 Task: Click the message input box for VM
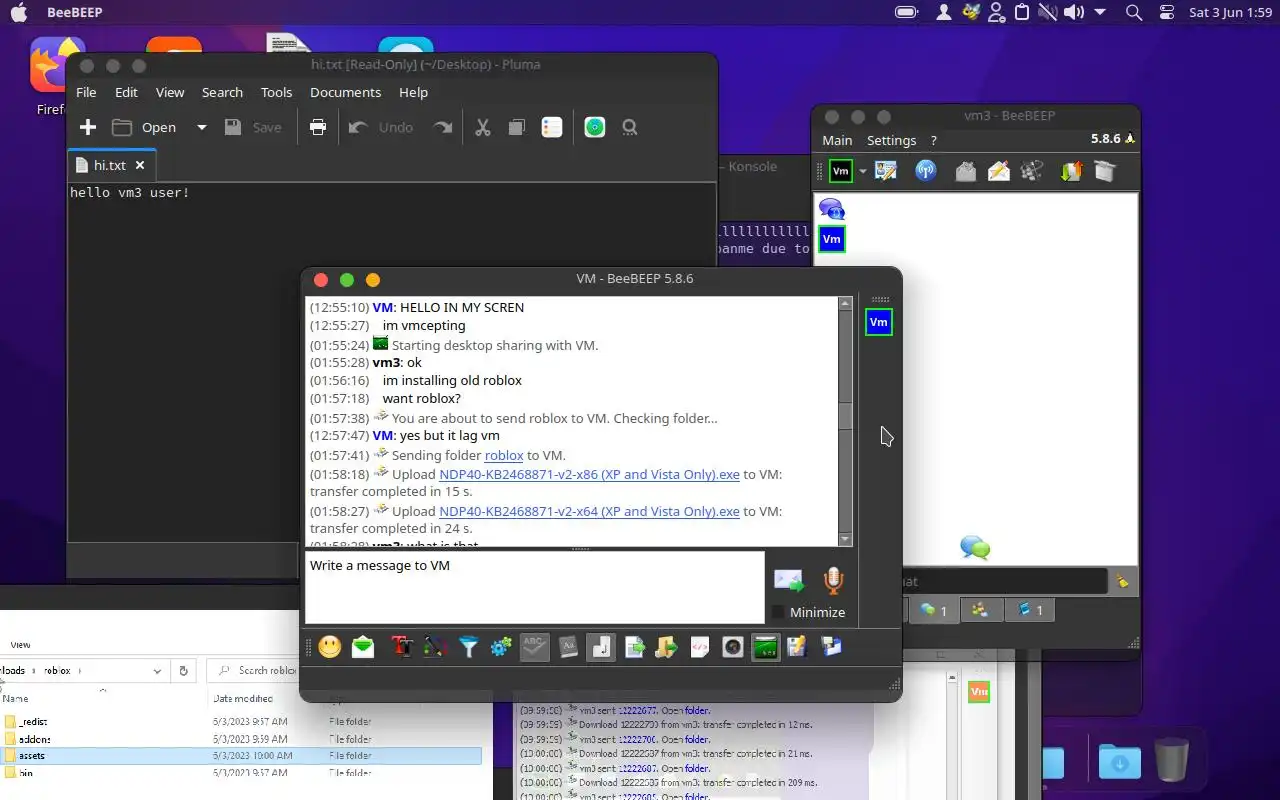534,587
